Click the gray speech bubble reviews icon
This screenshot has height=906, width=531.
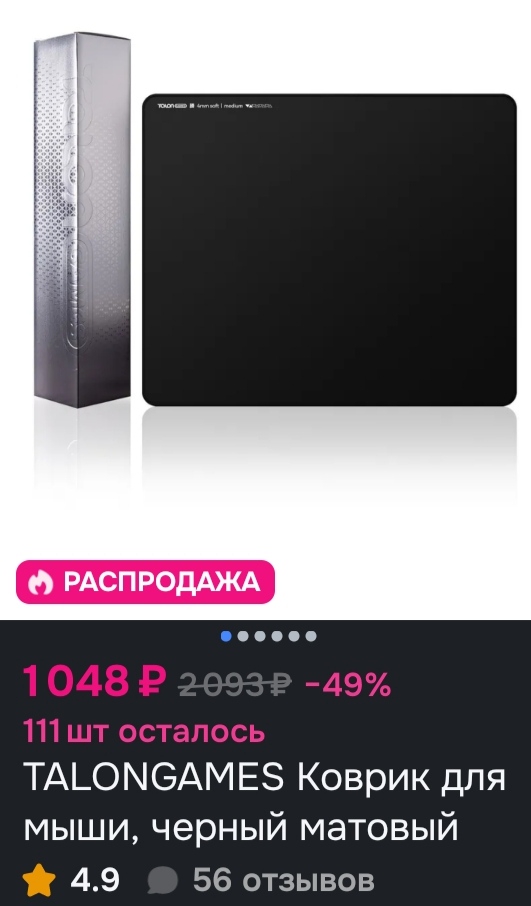click(x=162, y=881)
